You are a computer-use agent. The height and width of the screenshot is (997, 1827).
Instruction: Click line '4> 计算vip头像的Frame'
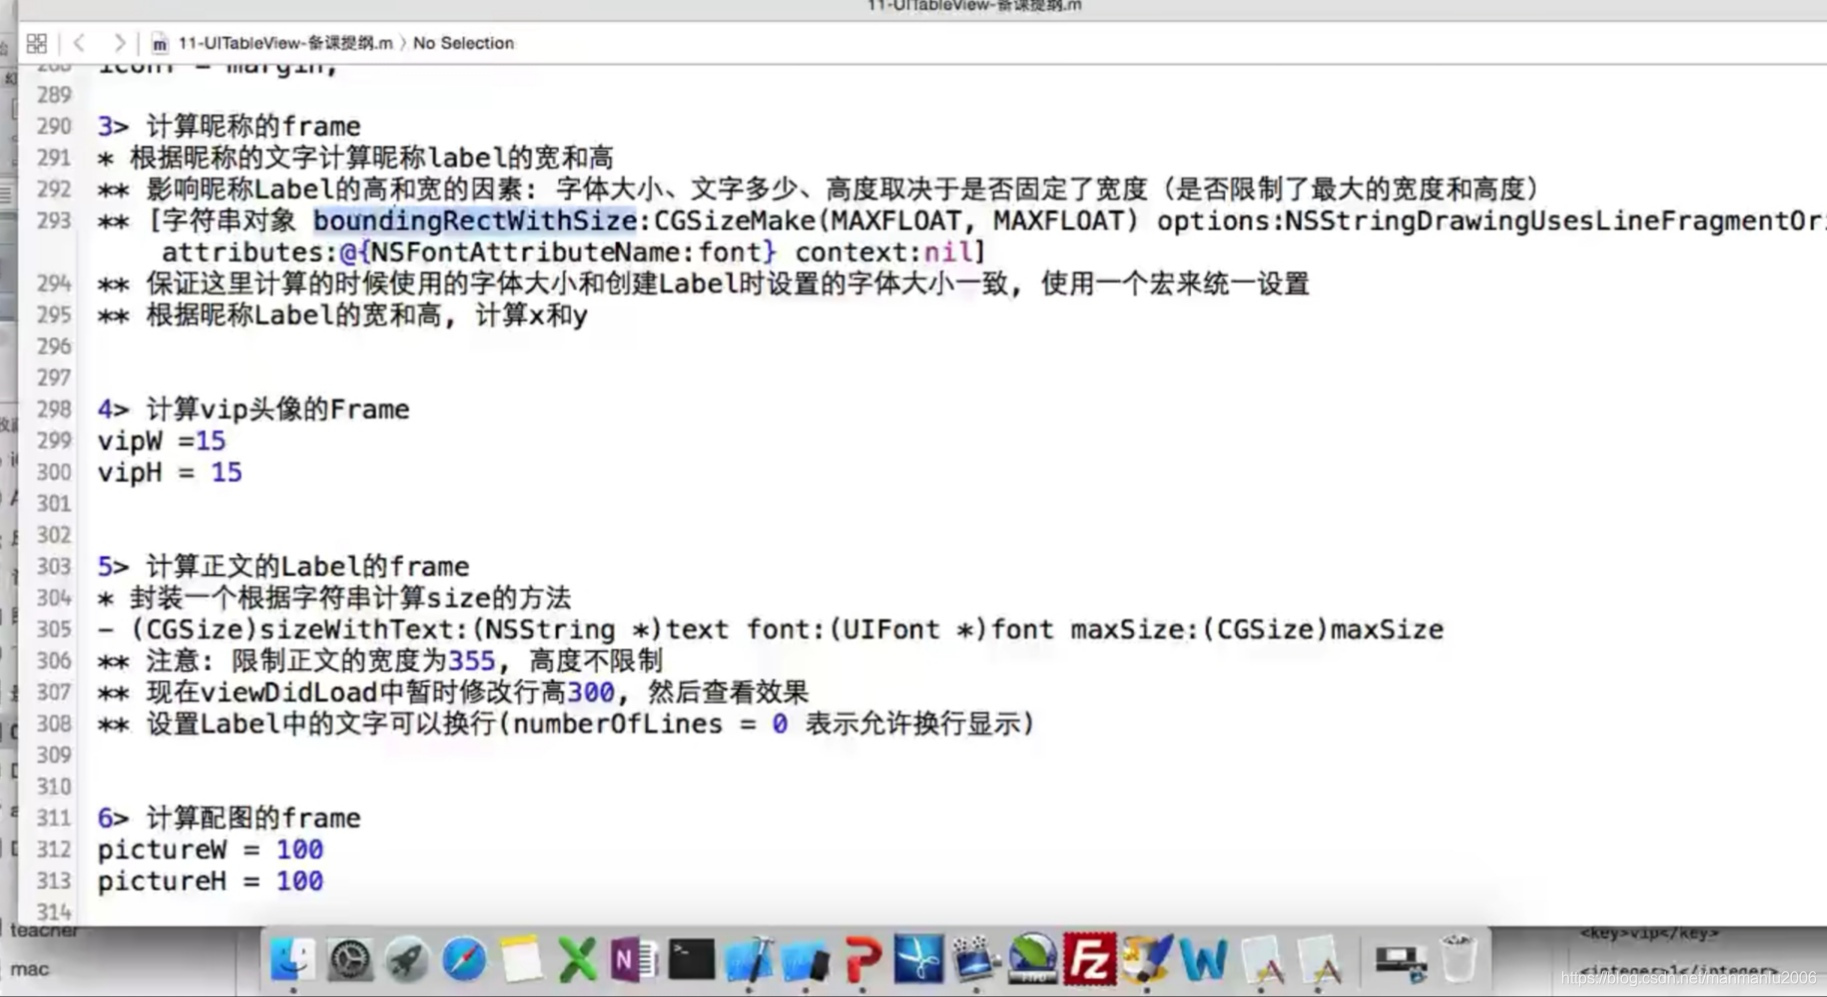(253, 409)
